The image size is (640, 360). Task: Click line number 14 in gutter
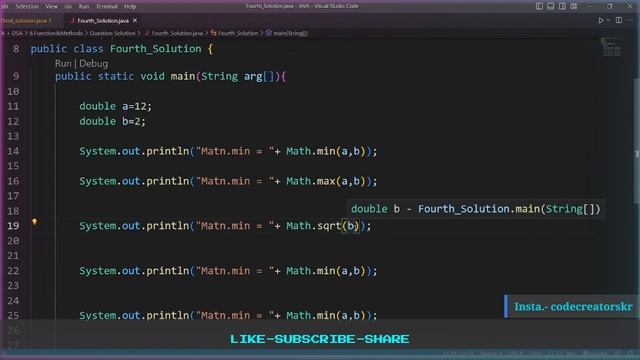[x=13, y=151]
